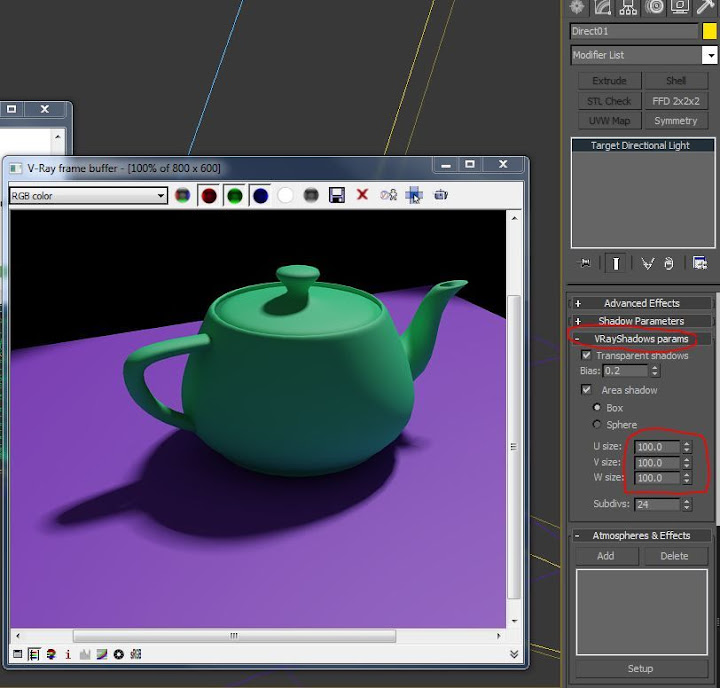
Task: Save the rendered image with floppy icon
Action: point(337,196)
